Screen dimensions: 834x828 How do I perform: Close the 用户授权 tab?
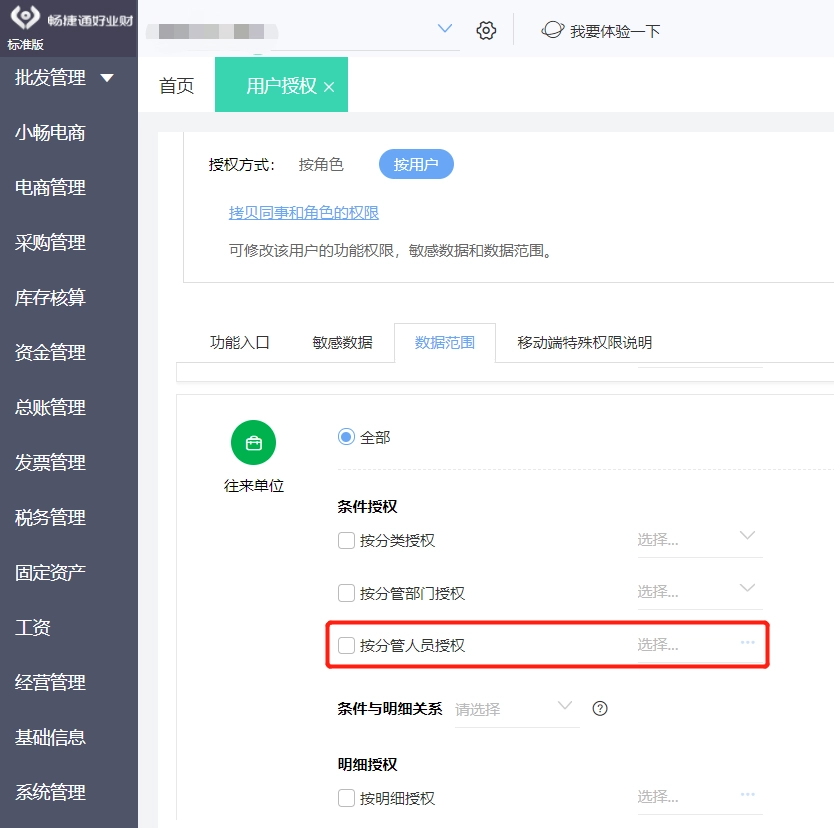(x=329, y=87)
